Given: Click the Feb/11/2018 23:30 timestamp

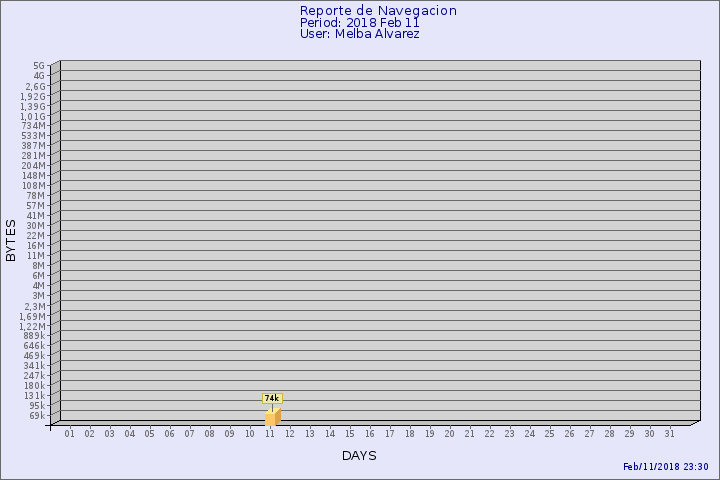Looking at the screenshot, I should (665, 467).
